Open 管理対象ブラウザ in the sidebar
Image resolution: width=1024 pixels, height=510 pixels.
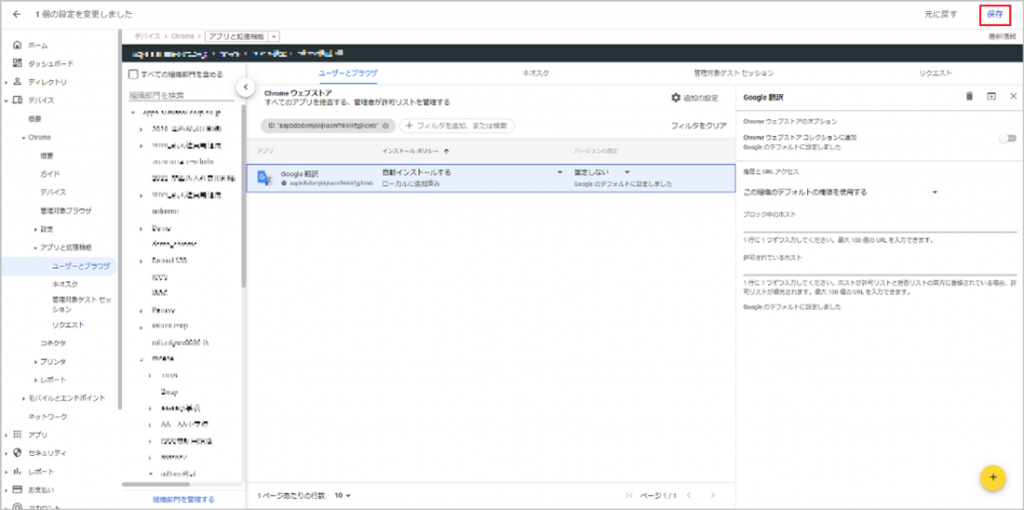(x=65, y=210)
